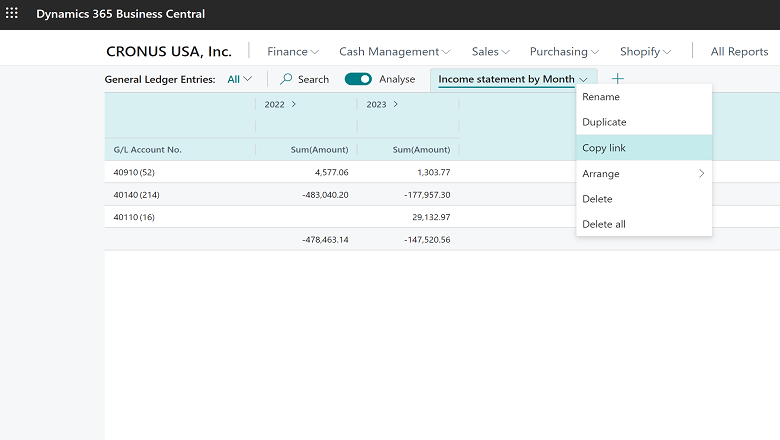Open Income statement by Month tab chevron
Screen dimensions: 780x440
point(584,80)
